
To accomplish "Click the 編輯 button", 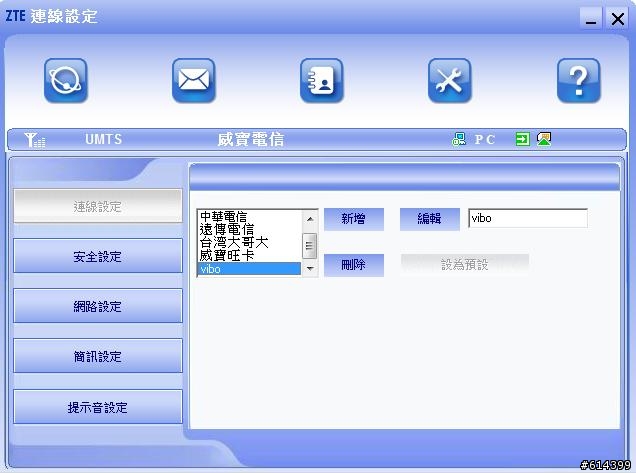I will (x=430, y=219).
